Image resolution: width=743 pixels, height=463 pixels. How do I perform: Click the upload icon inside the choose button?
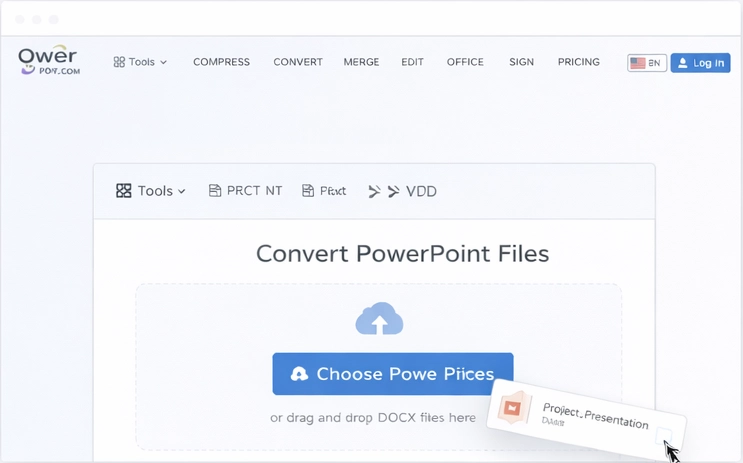[299, 374]
